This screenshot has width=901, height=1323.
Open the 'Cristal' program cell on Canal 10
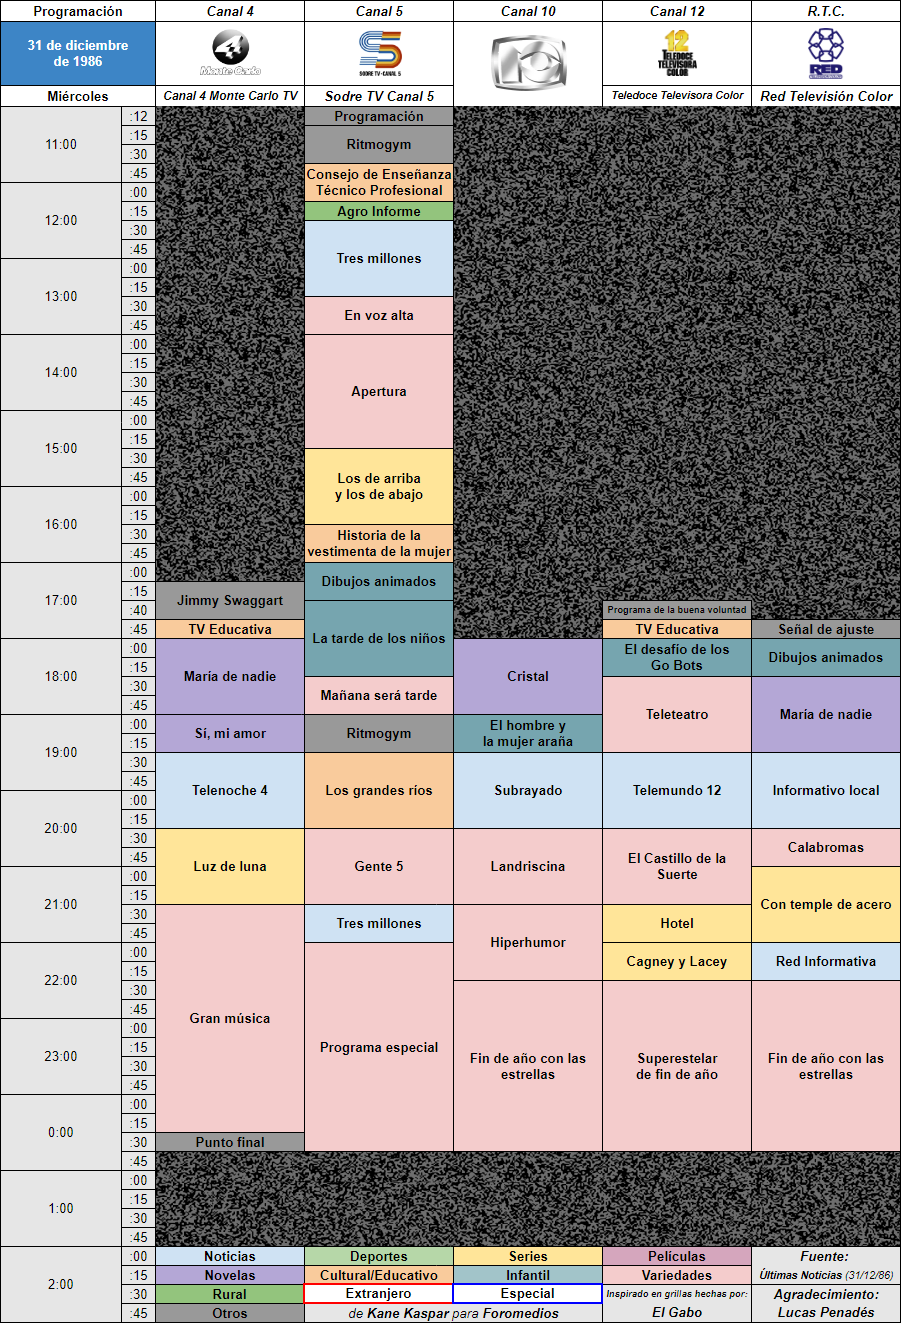coord(527,677)
